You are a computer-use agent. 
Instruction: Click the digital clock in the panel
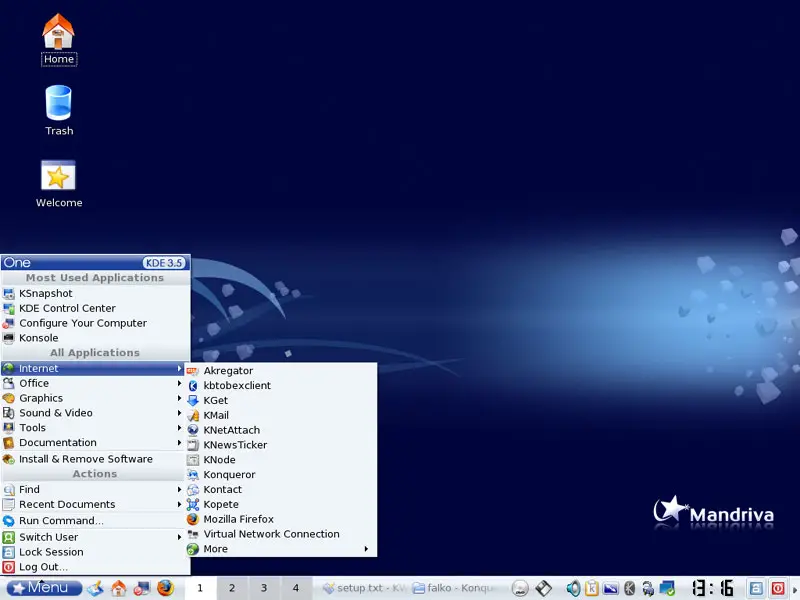point(712,588)
